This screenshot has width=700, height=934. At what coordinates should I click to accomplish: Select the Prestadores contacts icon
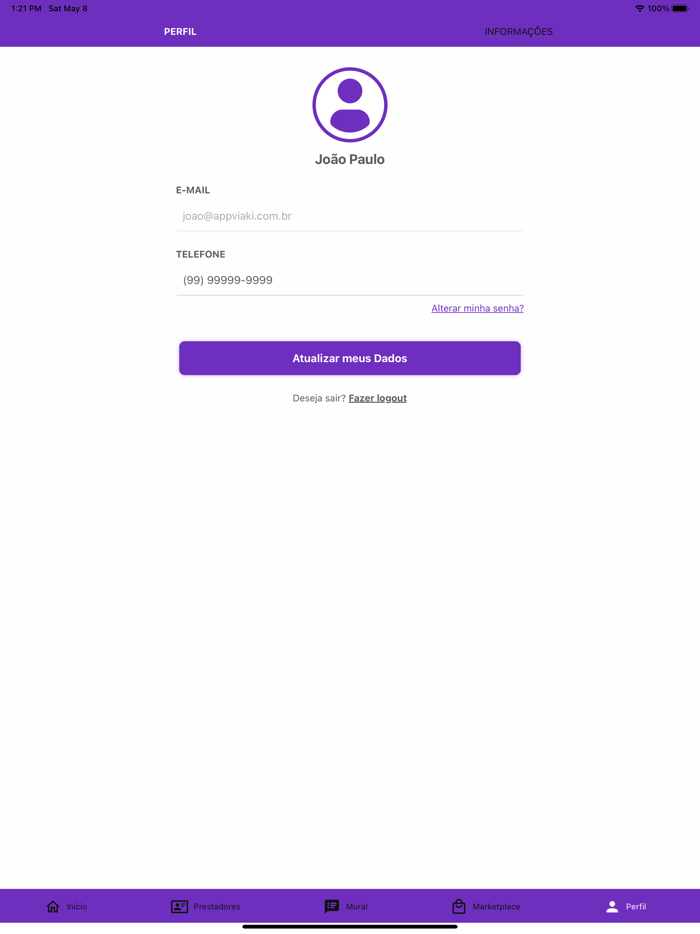coord(179,906)
